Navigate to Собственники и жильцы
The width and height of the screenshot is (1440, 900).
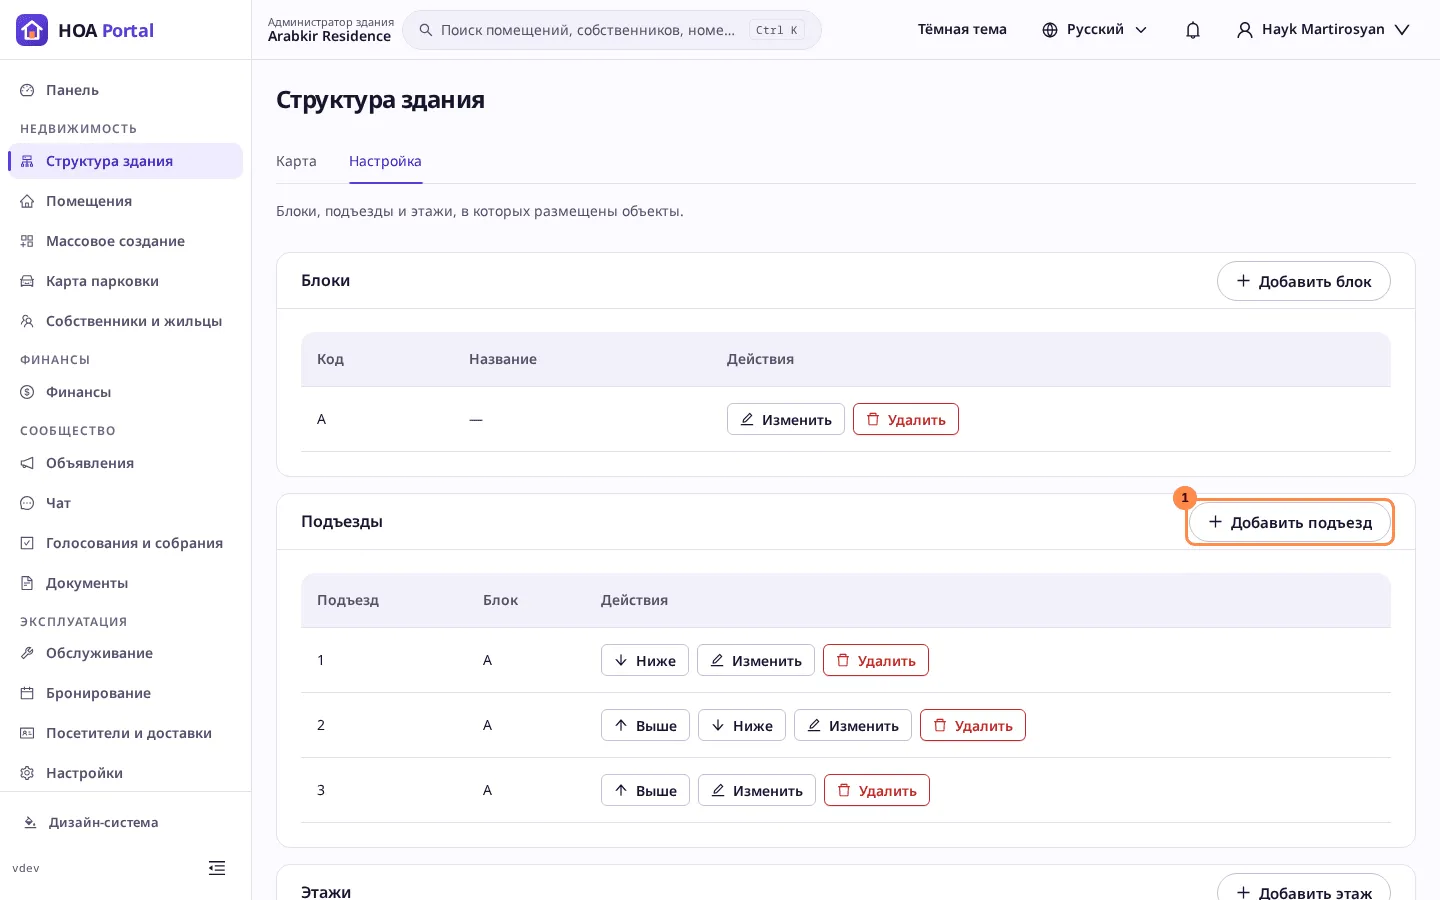tap(125, 321)
